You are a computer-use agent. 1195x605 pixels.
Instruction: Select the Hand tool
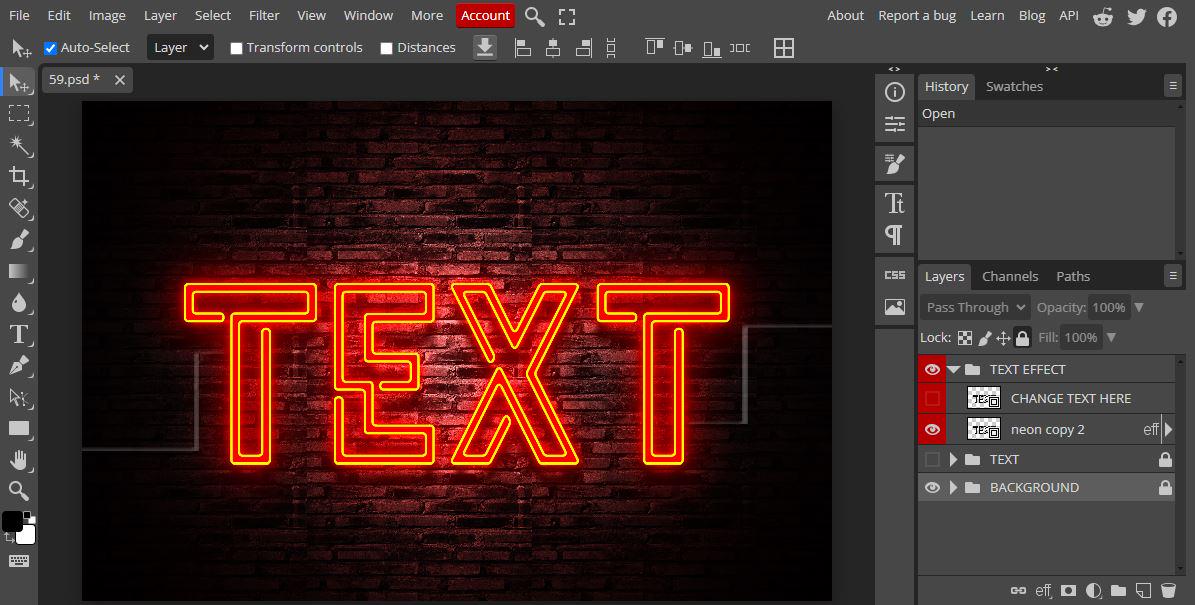pos(20,460)
